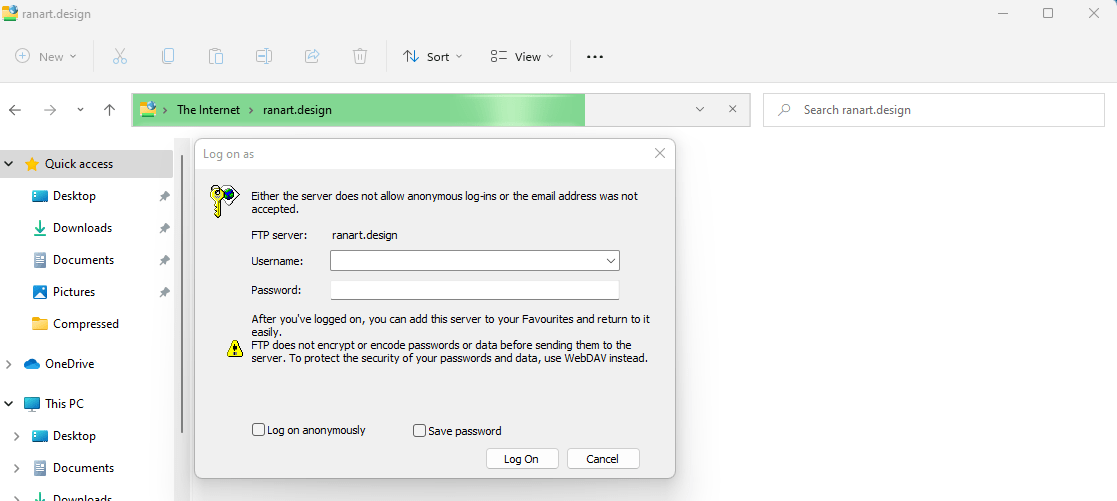The image size is (1117, 501).
Task: Click the Delete trash bin icon
Action: pyautogui.click(x=360, y=56)
